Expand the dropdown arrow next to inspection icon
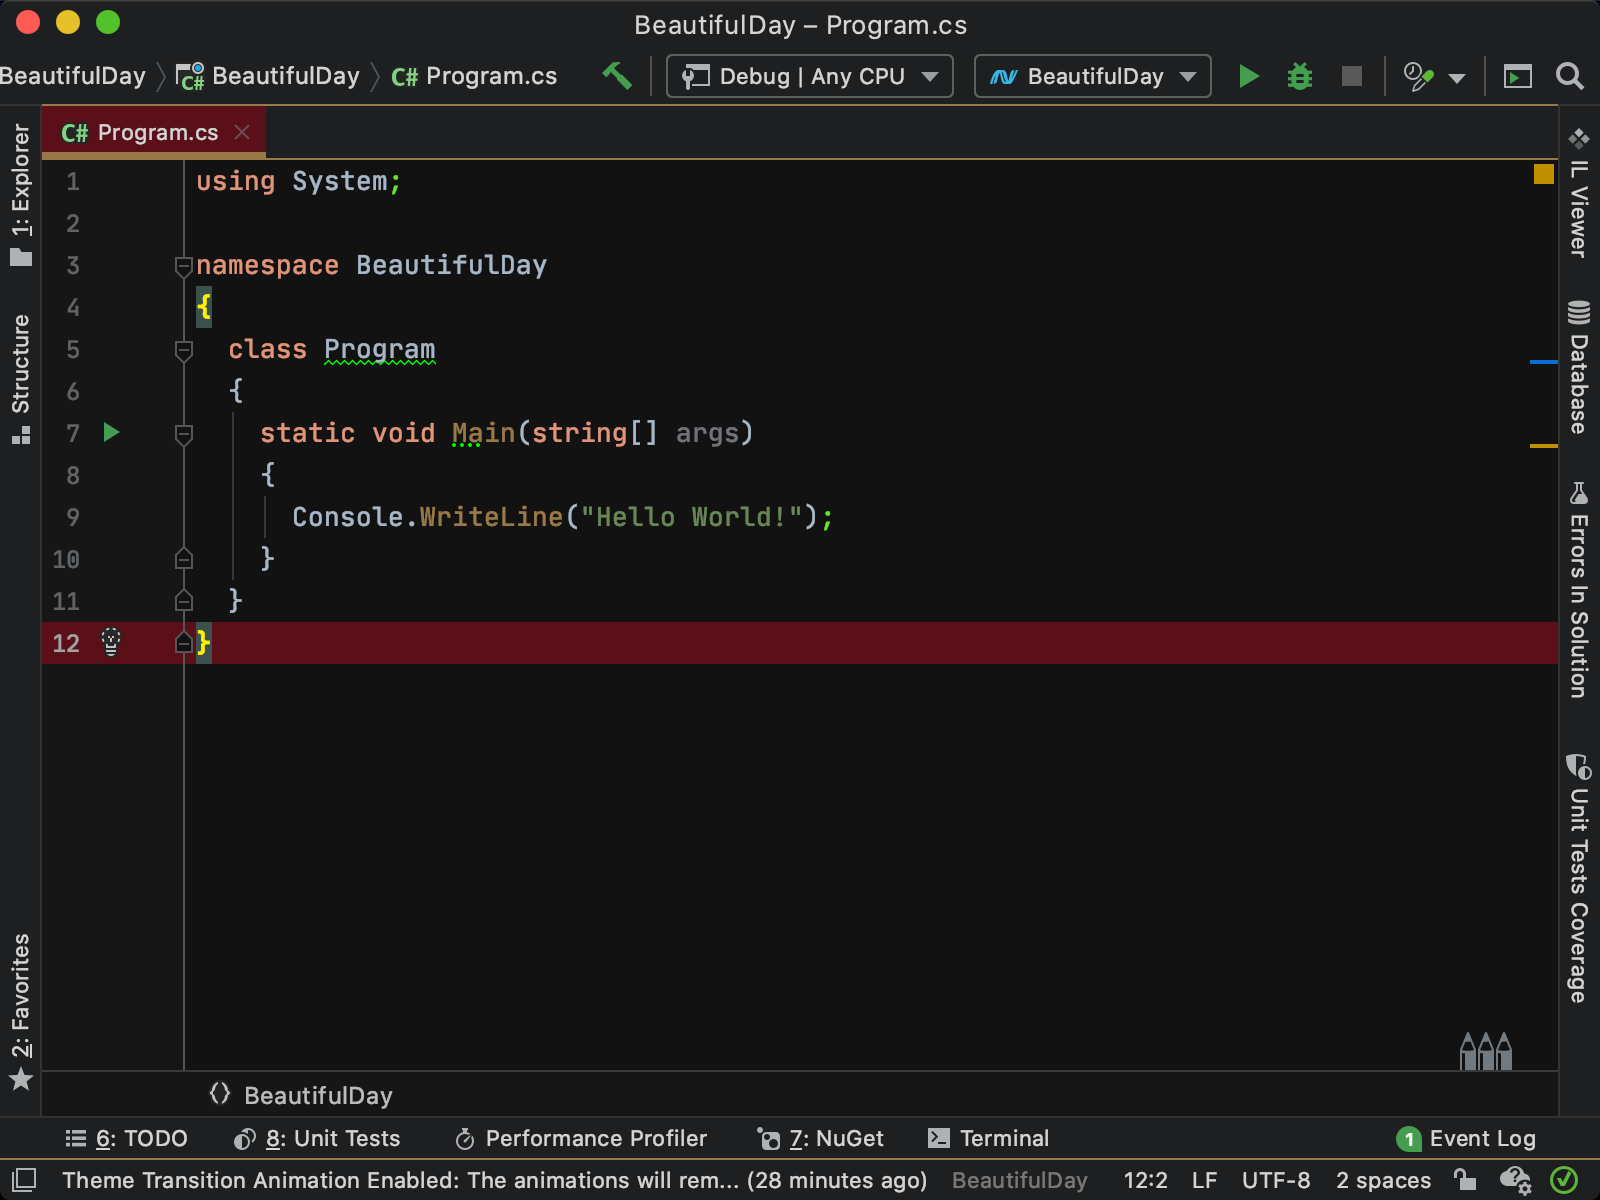Image resolution: width=1600 pixels, height=1200 pixels. point(1457,78)
